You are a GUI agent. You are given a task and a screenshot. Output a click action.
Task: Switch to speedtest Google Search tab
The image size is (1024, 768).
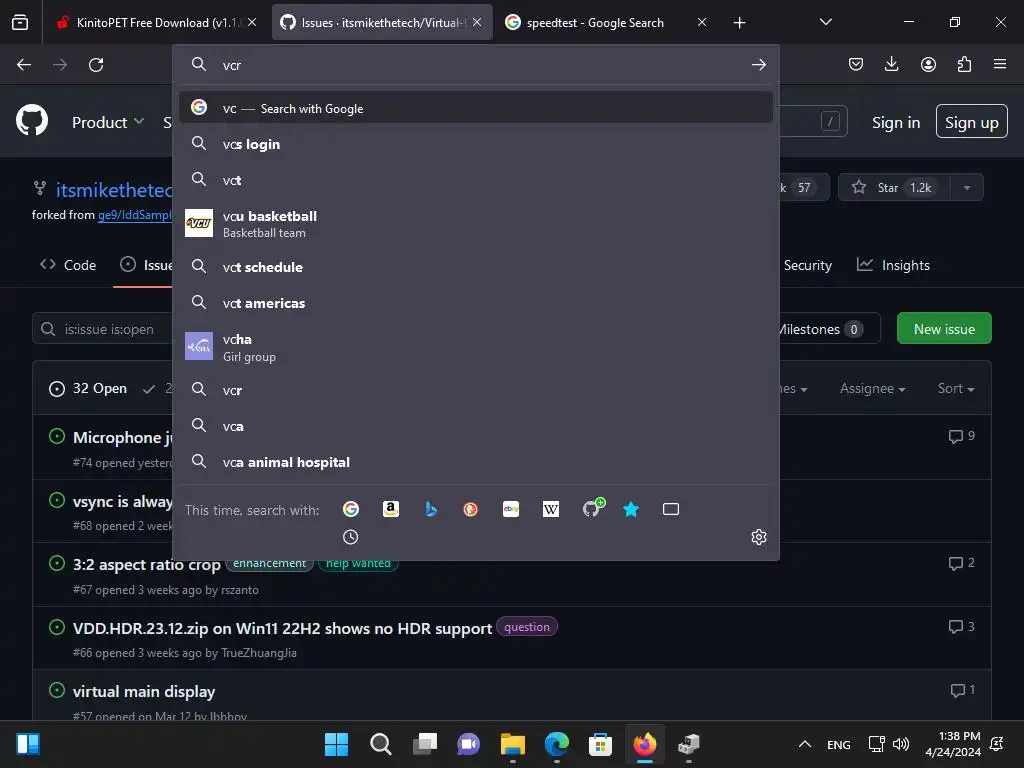coord(607,22)
